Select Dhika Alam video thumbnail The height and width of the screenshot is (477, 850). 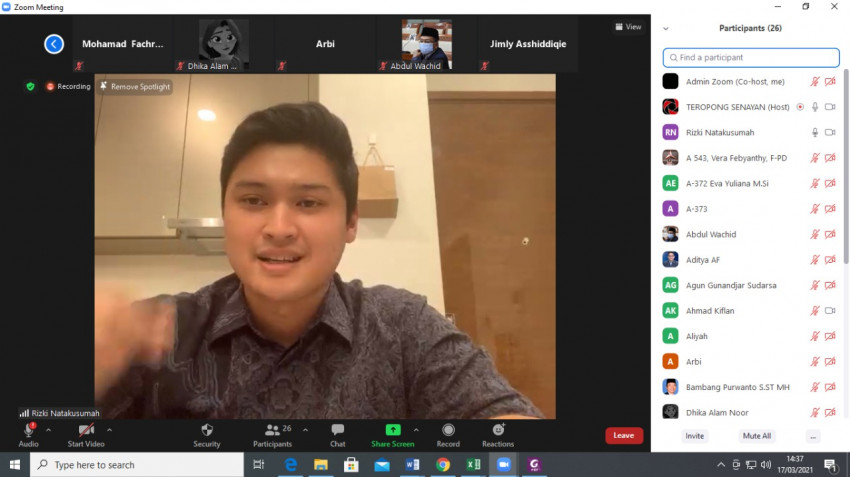224,44
